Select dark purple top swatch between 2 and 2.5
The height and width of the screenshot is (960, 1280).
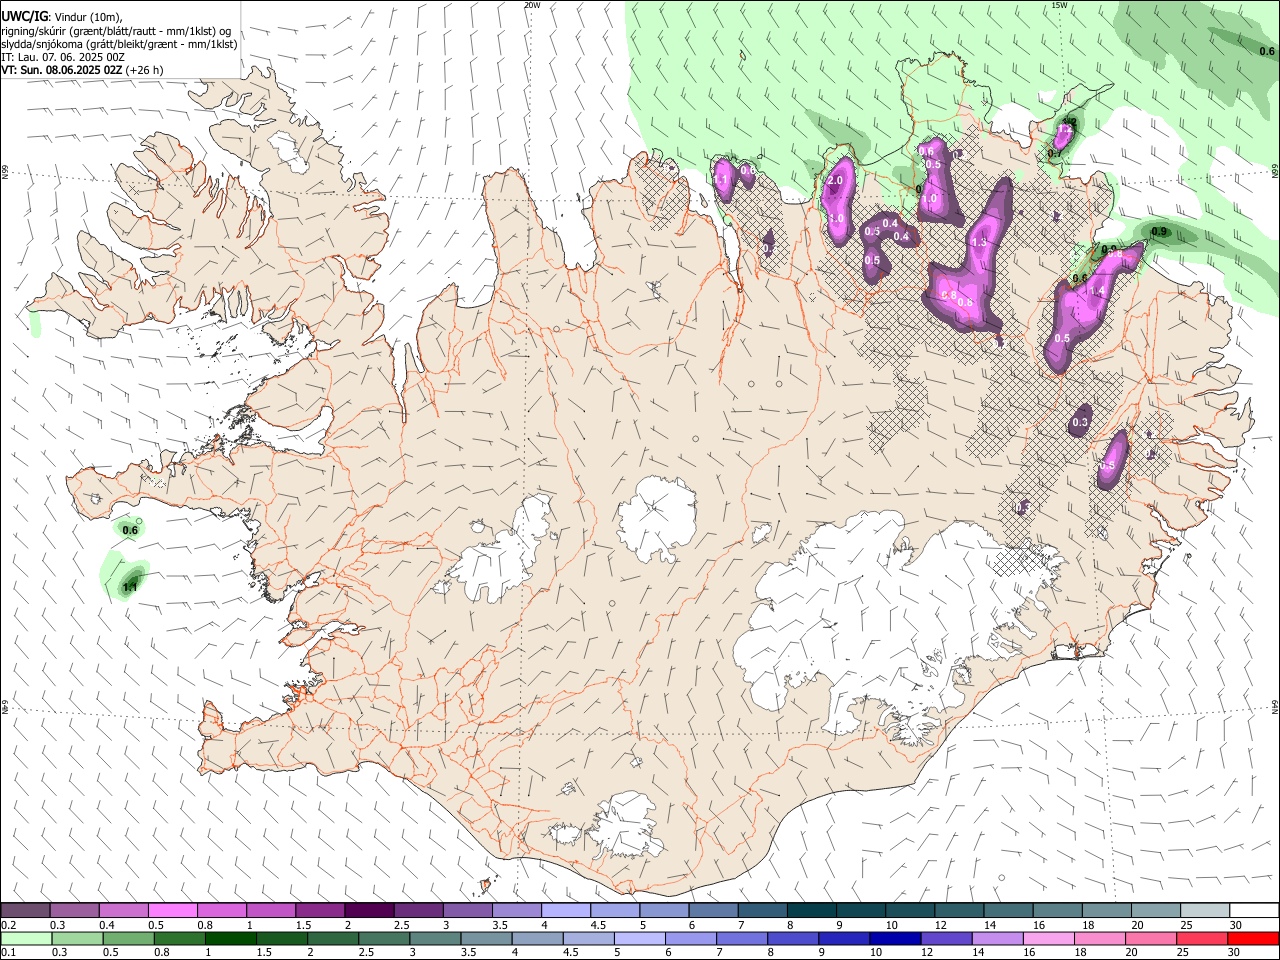(369, 910)
